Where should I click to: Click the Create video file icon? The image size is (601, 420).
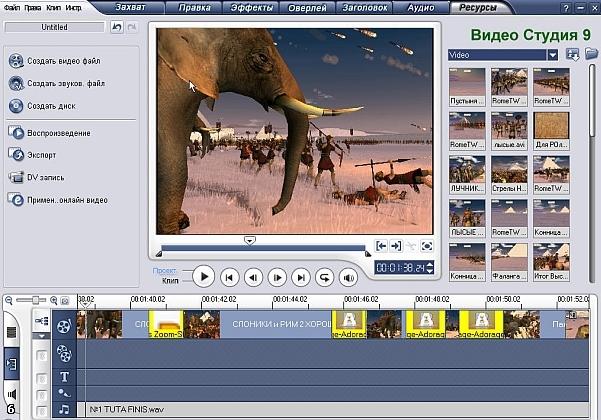16,61
